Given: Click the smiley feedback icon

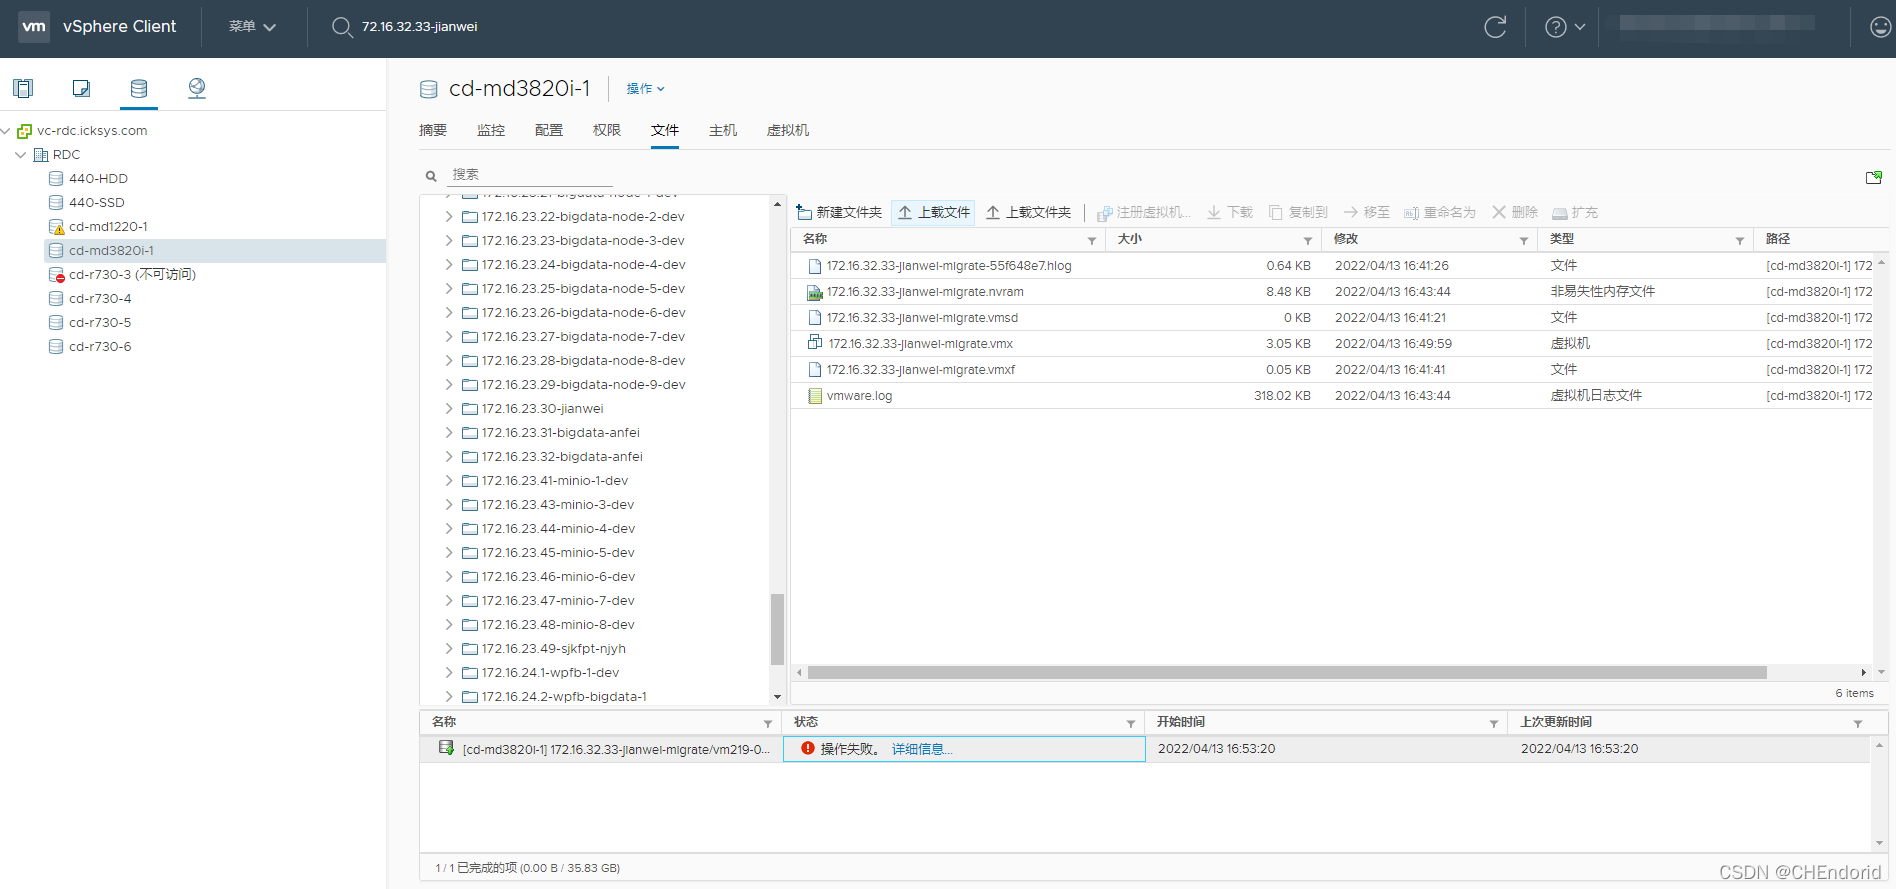Looking at the screenshot, I should click(1880, 27).
